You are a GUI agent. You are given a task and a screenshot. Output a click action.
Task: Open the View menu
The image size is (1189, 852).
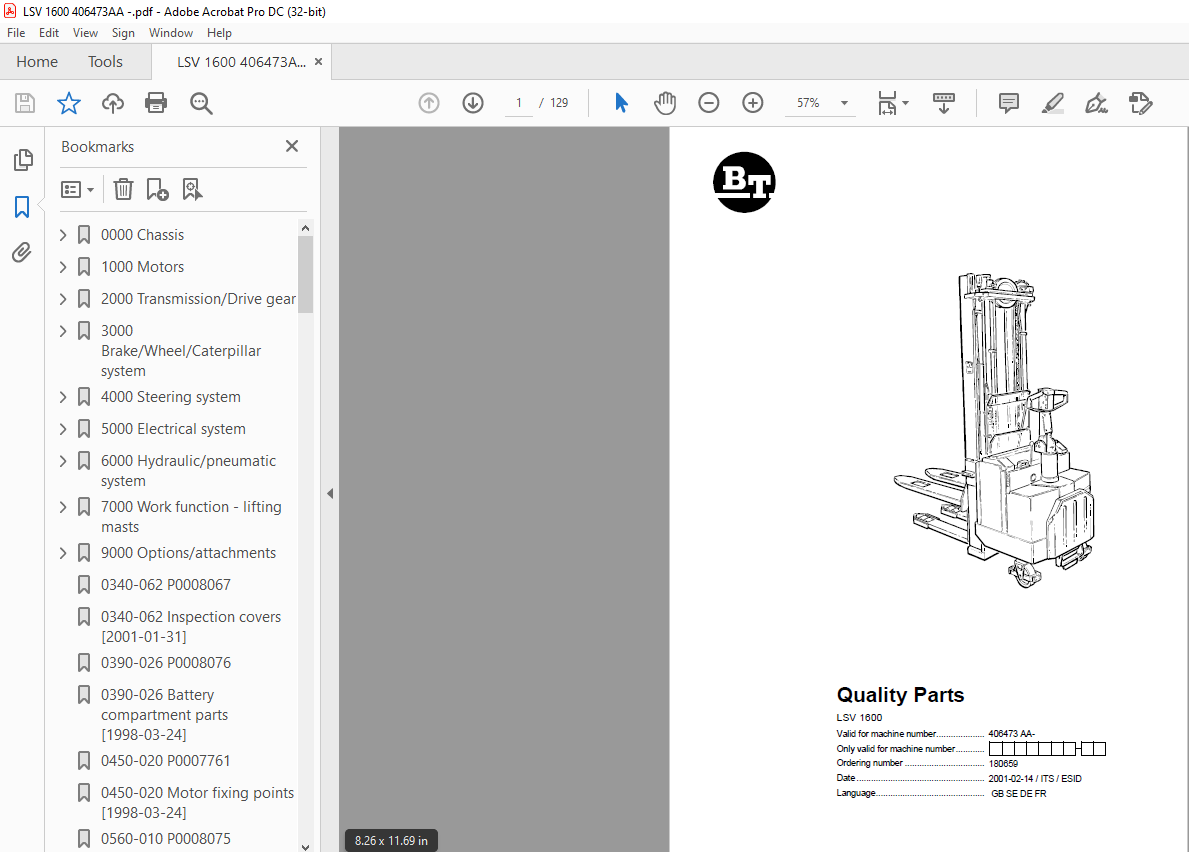(85, 33)
